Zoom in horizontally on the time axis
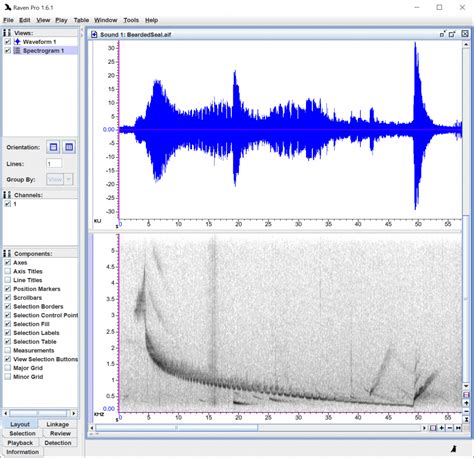The image size is (474, 458). [441, 428]
